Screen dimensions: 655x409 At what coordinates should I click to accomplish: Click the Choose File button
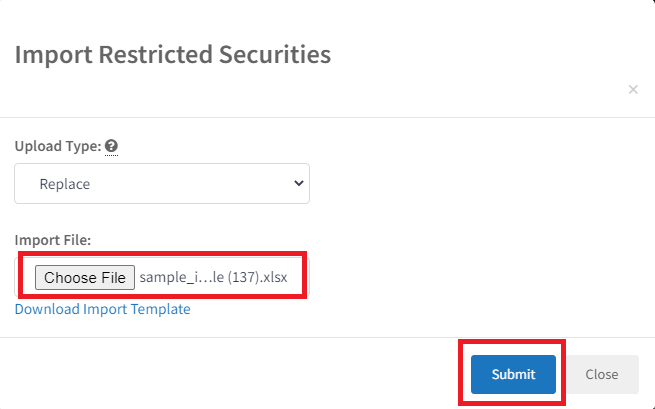click(85, 277)
